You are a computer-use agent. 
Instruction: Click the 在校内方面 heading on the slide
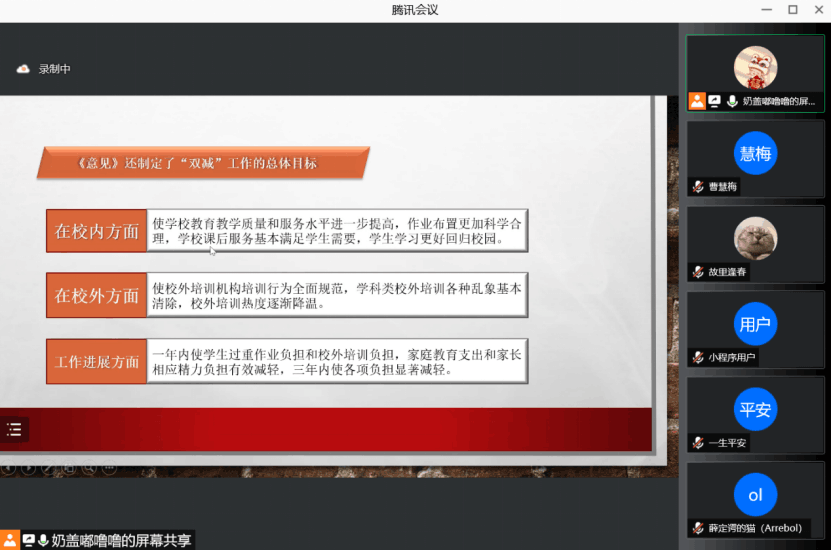[97, 231]
